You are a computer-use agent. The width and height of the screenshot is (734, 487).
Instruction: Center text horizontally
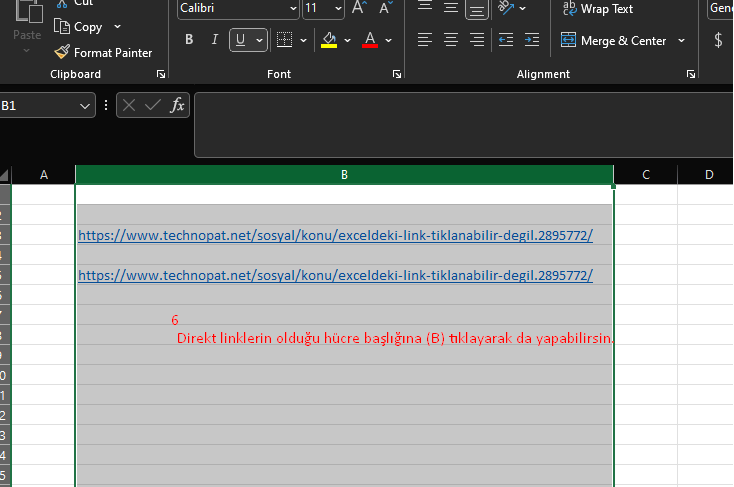pos(451,40)
